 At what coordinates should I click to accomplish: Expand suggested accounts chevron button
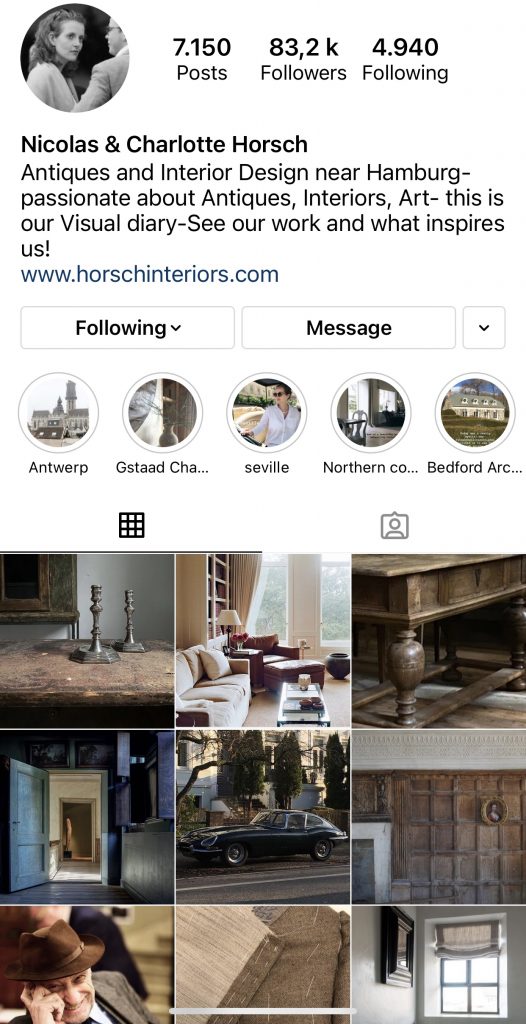click(x=484, y=328)
